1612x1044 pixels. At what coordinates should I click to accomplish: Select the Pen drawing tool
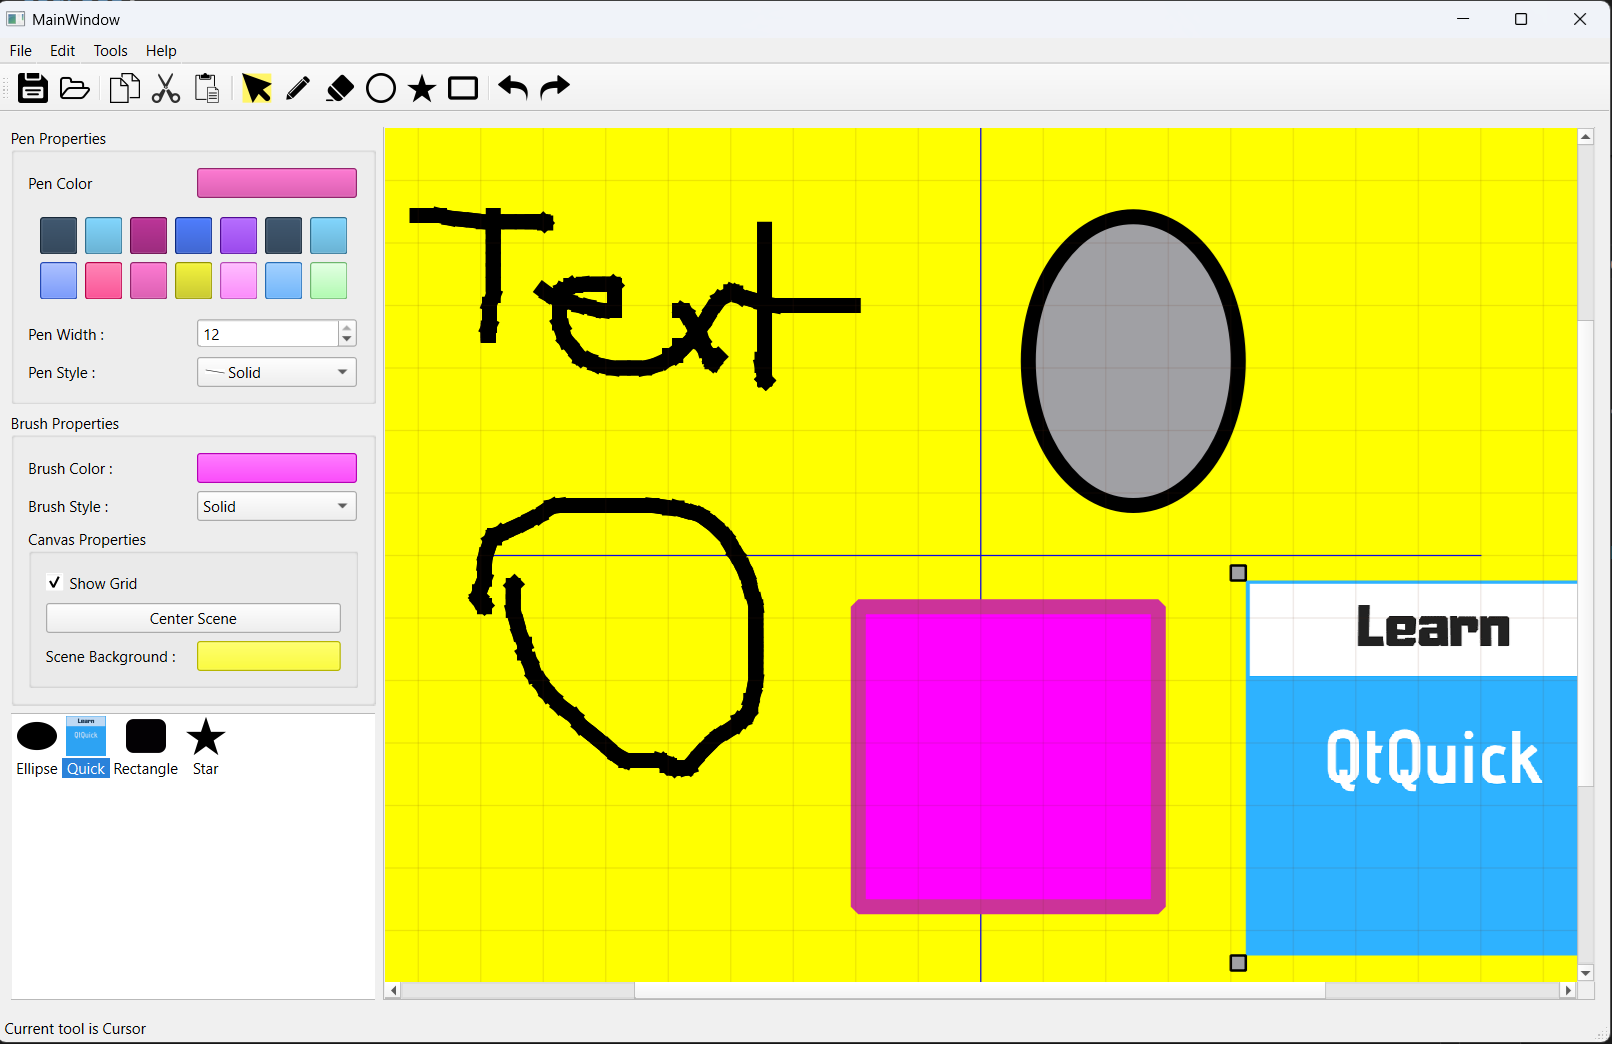[297, 88]
